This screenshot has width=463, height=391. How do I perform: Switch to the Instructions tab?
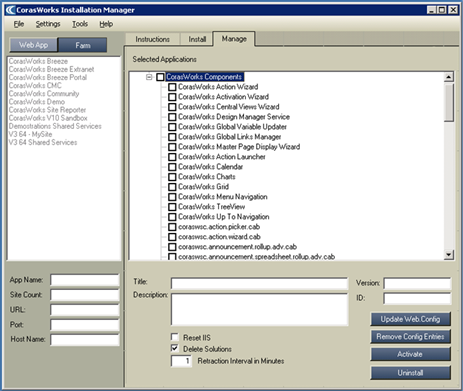[x=152, y=39]
